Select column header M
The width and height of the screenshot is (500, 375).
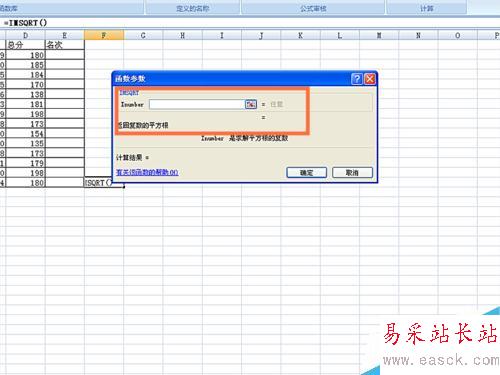coord(379,35)
